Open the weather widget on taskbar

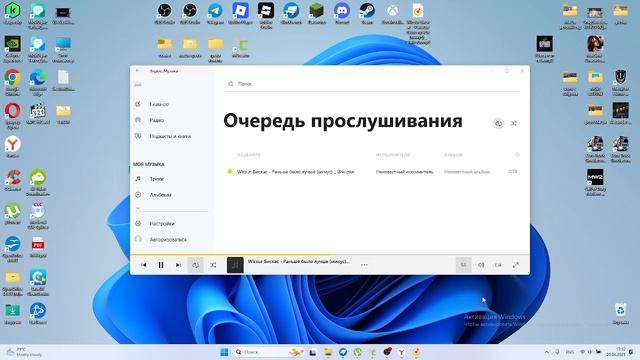coord(24,352)
